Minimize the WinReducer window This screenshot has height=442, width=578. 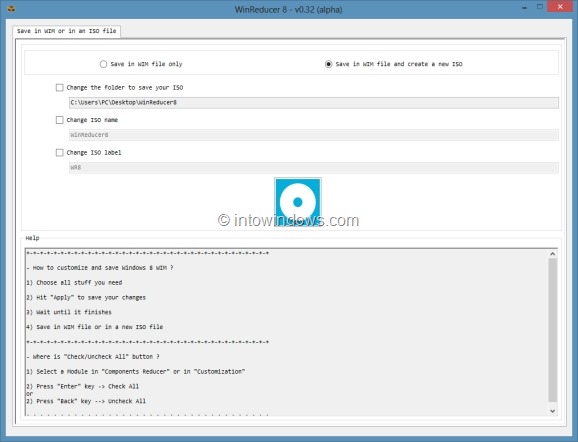(524, 7)
